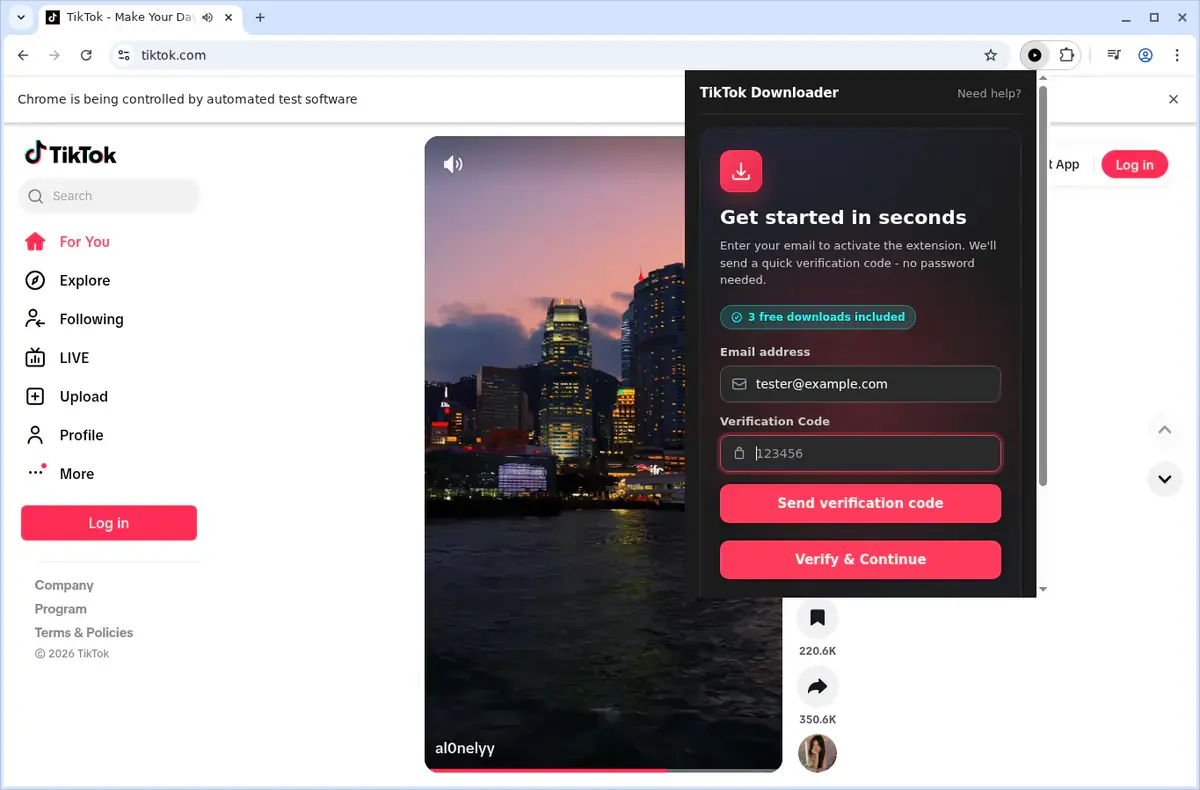Viewport: 1200px width, 790px height.
Task: Click the sidebar Log in button
Action: click(x=109, y=523)
